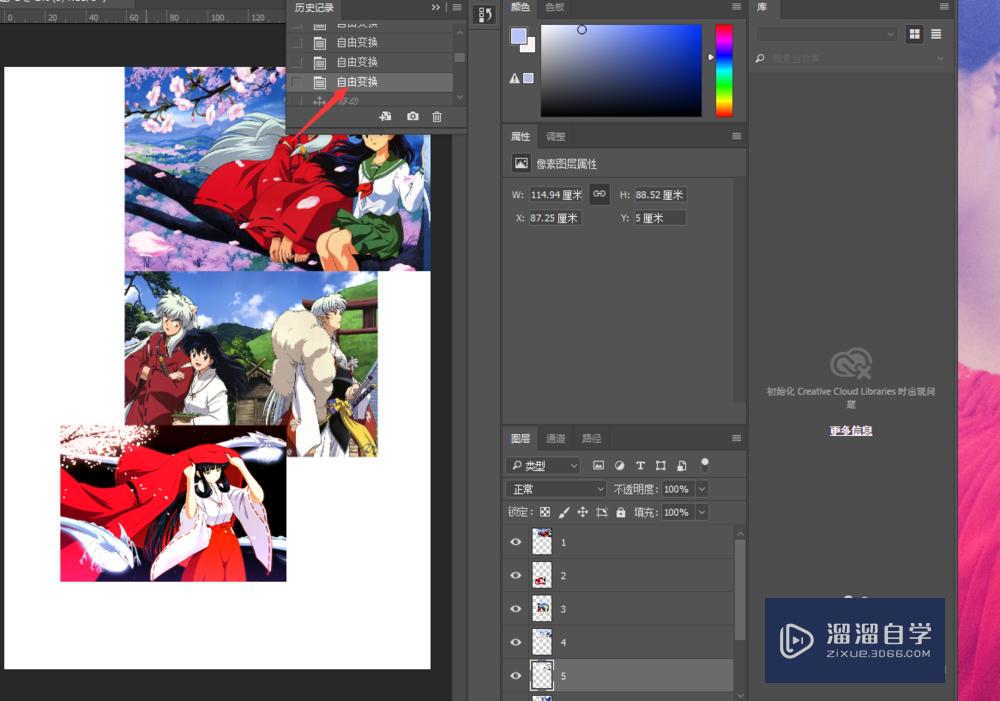This screenshot has width=1000, height=701.
Task: Lock layer position with move icon
Action: click(582, 512)
